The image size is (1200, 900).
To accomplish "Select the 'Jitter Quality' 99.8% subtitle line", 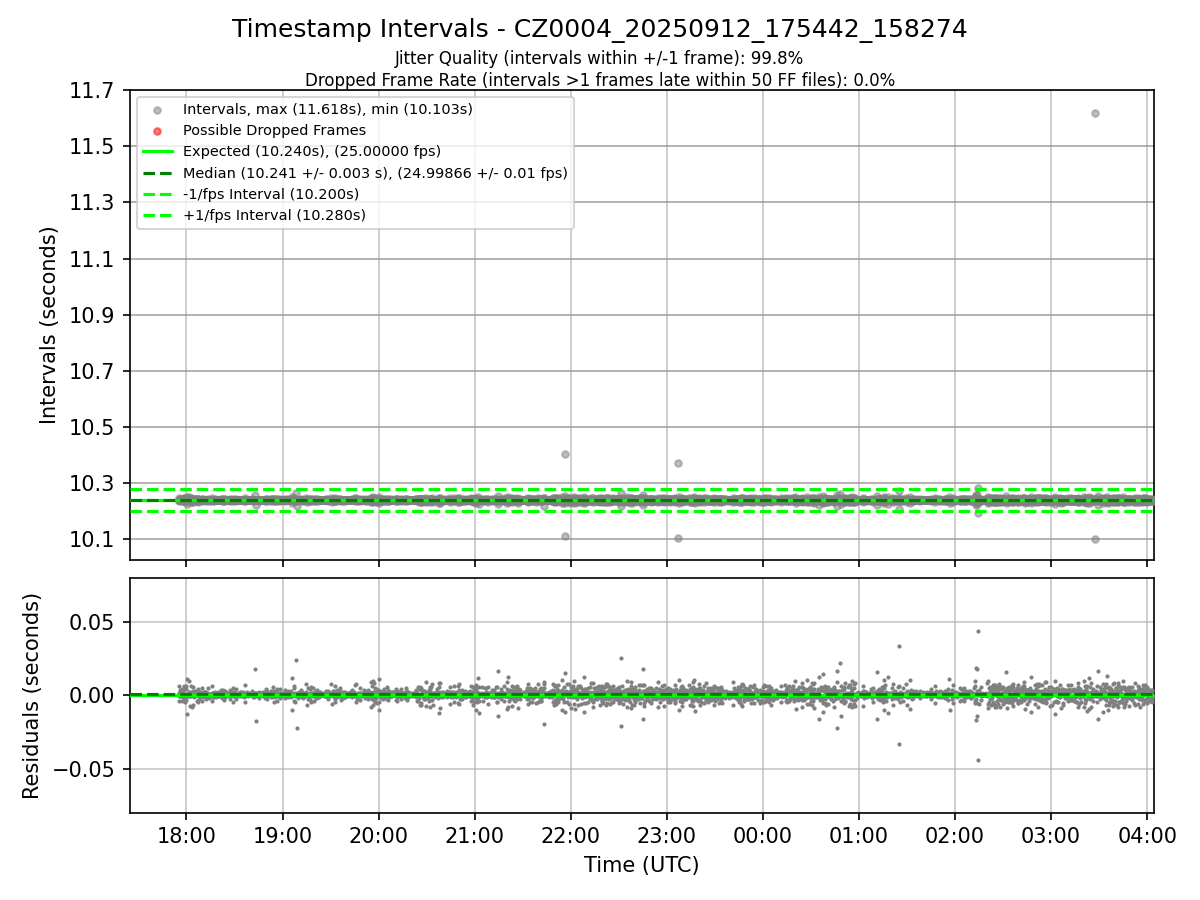I will point(599,58).
